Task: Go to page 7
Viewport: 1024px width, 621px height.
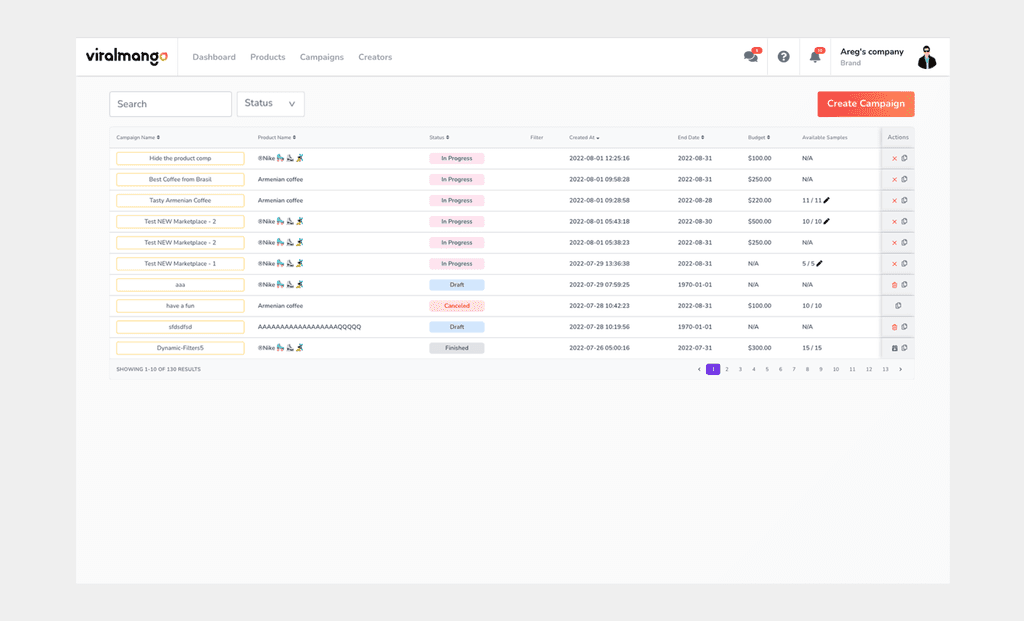Action: [x=794, y=370]
